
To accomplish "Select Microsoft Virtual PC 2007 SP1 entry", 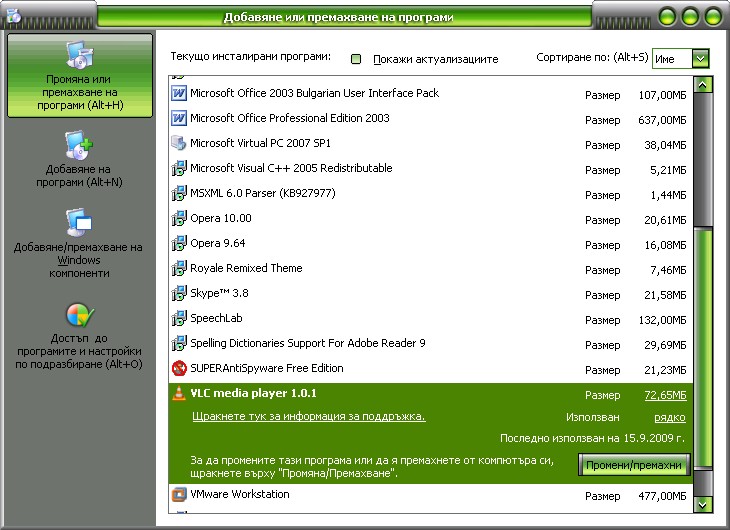I will (x=431, y=143).
